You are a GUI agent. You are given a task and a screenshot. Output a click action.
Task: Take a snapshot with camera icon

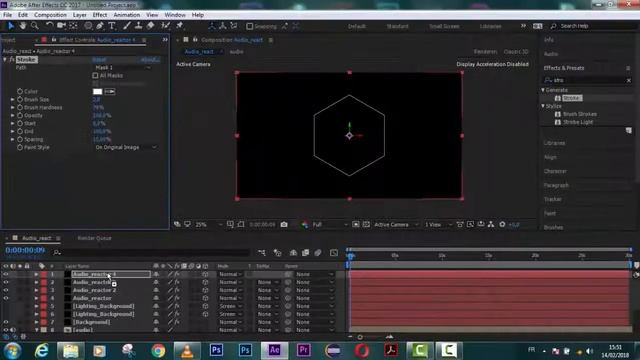pos(284,224)
